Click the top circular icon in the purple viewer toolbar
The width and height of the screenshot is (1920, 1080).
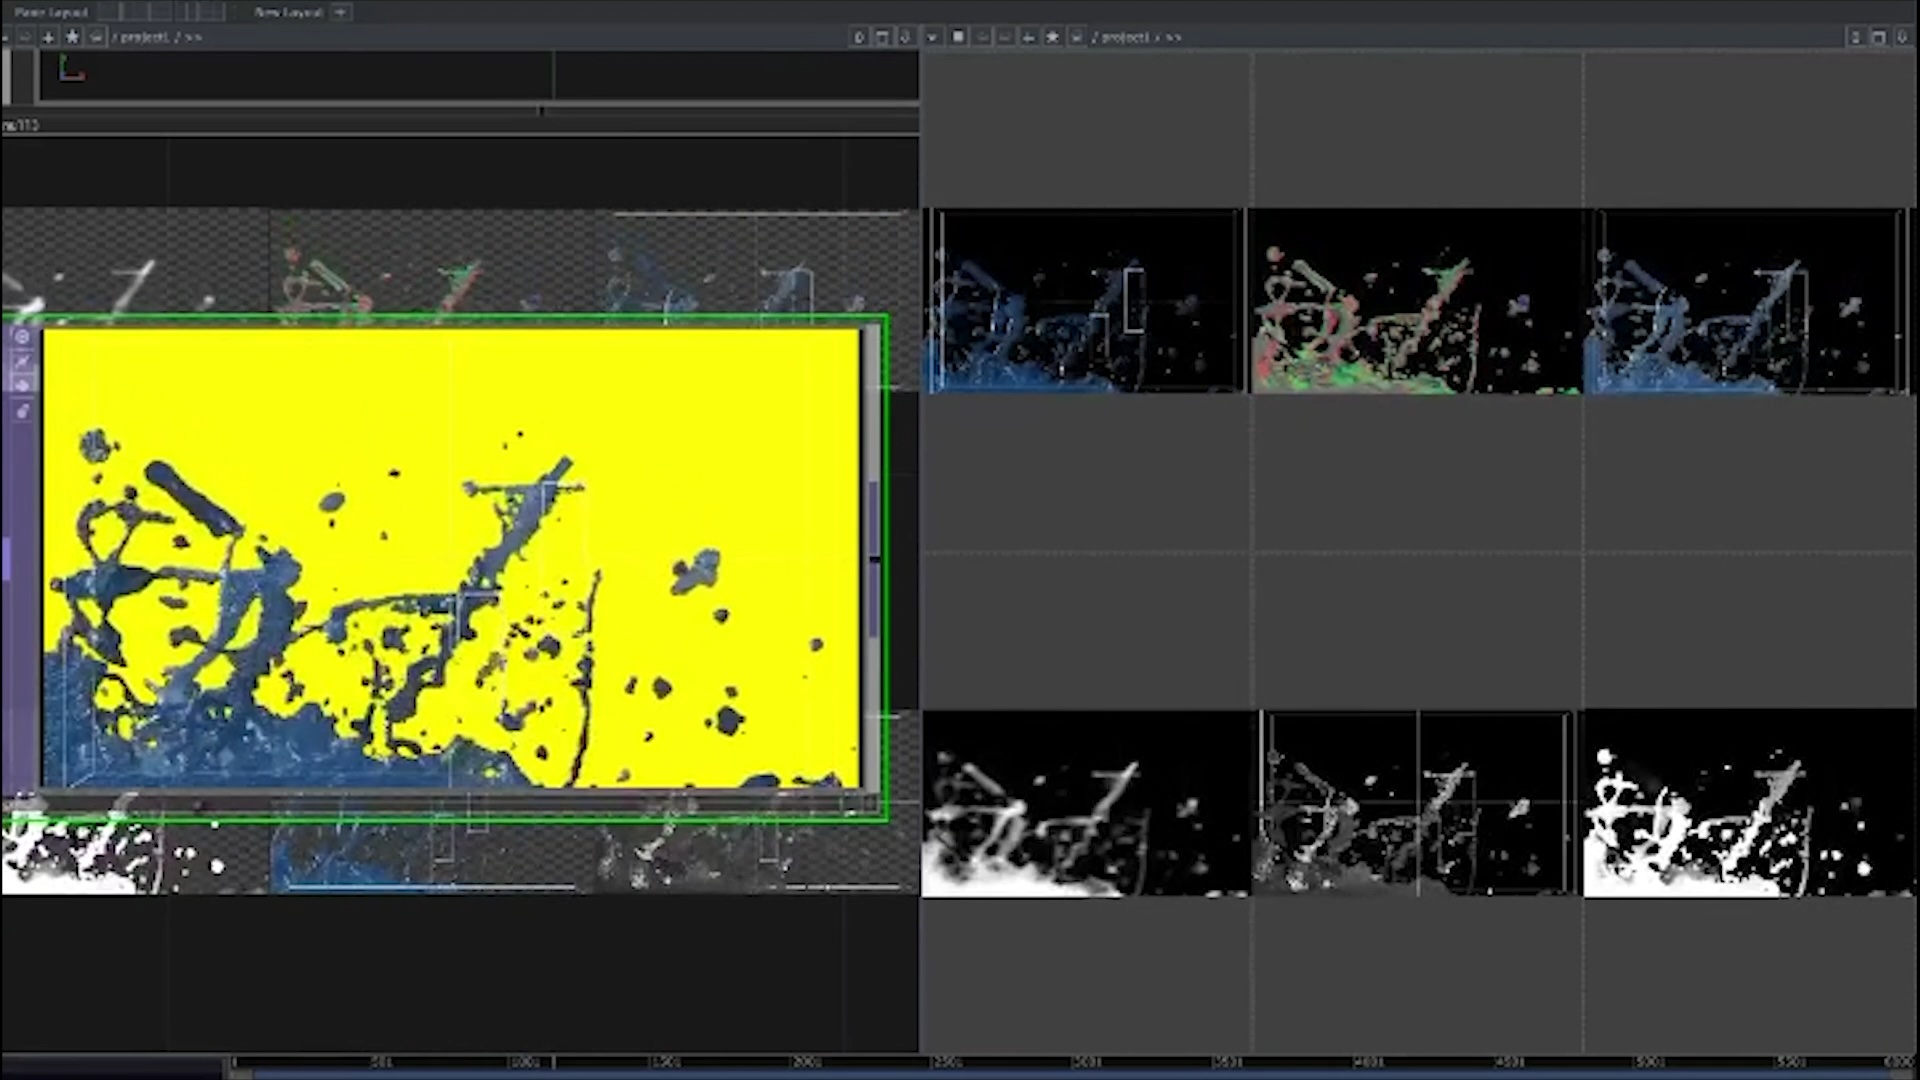pos(22,337)
